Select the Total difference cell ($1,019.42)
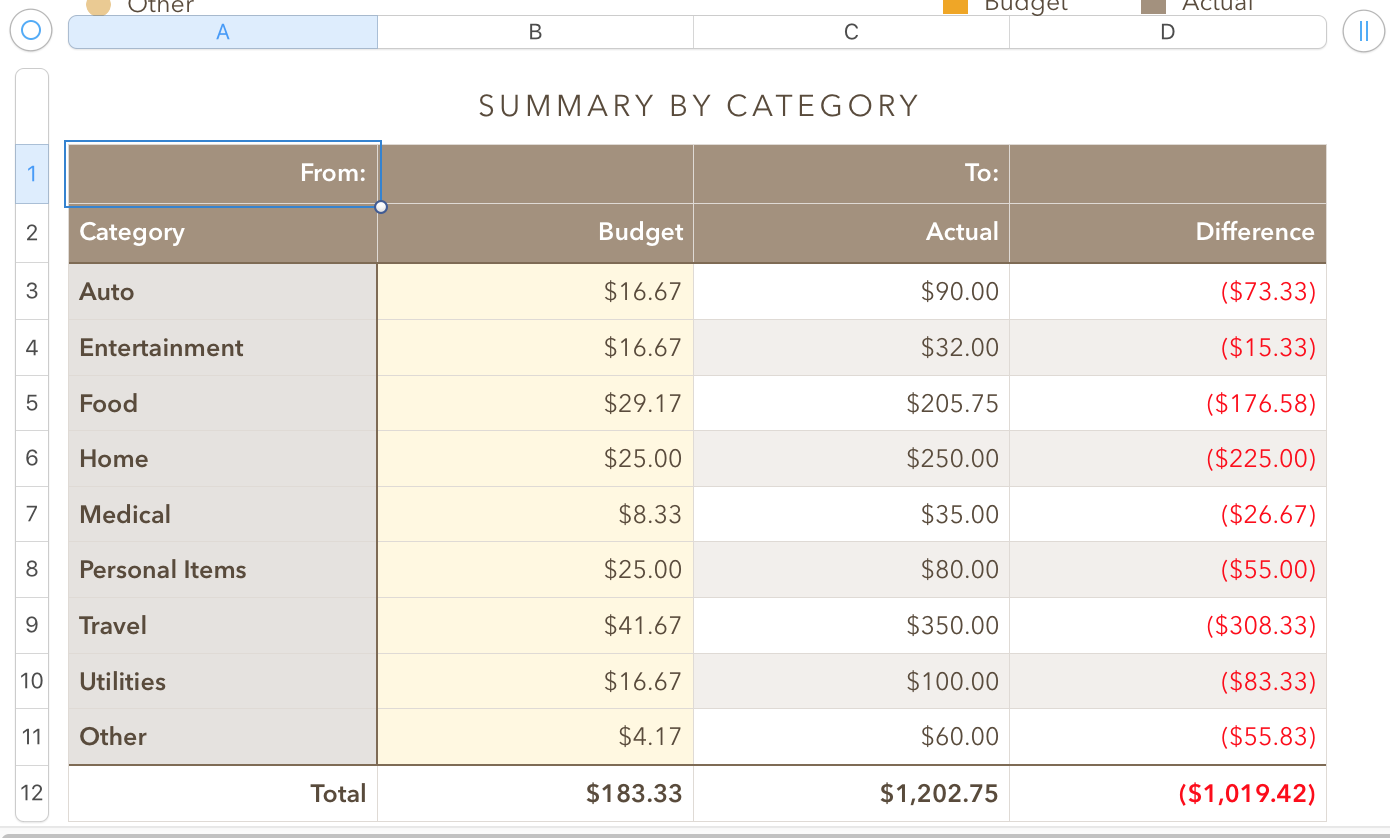This screenshot has height=838, width=1390. coord(1167,793)
